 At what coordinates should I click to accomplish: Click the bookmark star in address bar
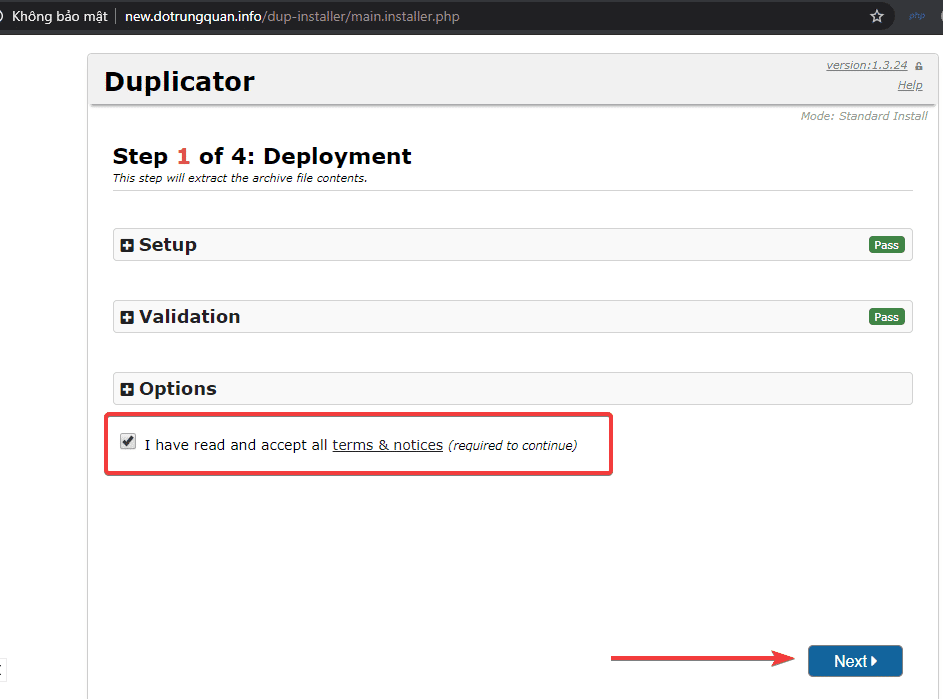pyautogui.click(x=877, y=16)
